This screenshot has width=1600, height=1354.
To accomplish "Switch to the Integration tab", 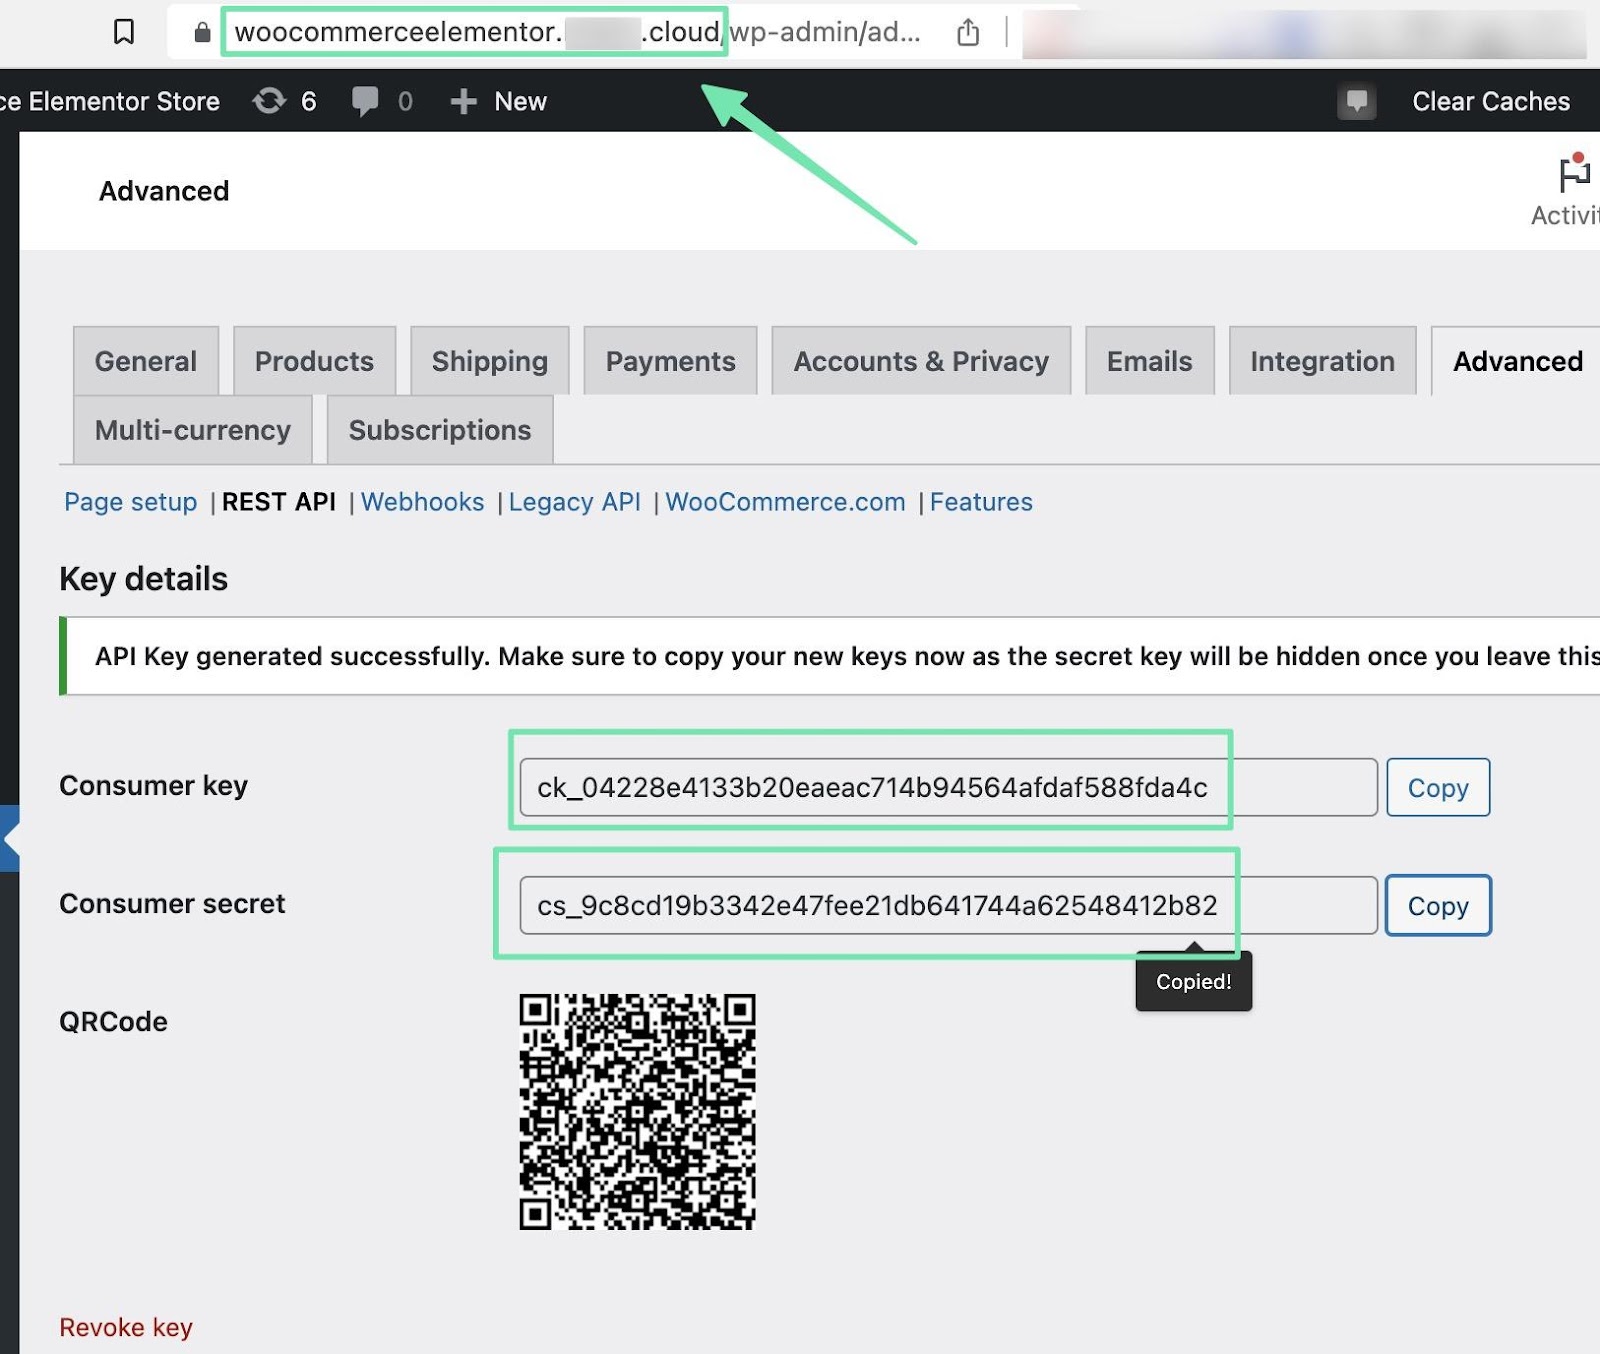I will (1321, 361).
